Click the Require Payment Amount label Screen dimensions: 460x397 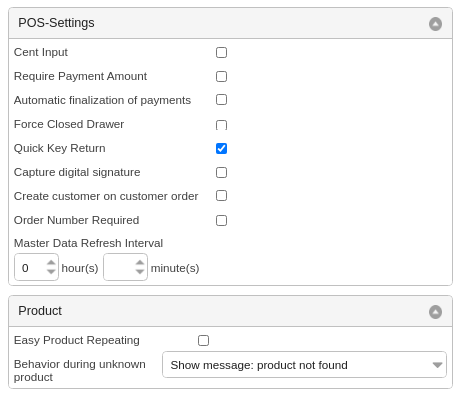(x=80, y=76)
